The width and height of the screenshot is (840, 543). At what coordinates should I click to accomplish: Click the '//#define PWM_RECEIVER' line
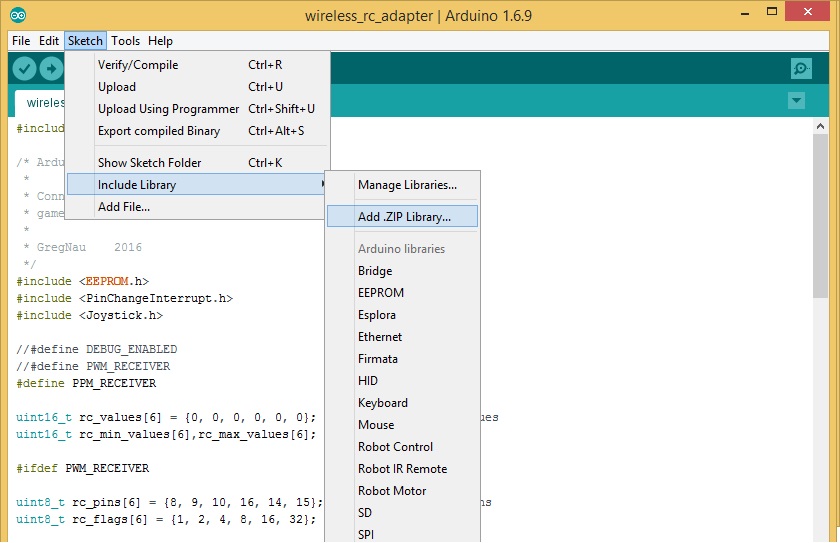click(x=93, y=366)
